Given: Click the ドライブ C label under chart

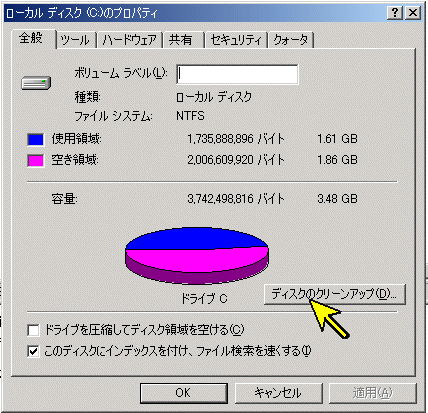Looking at the screenshot, I should [x=204, y=298].
